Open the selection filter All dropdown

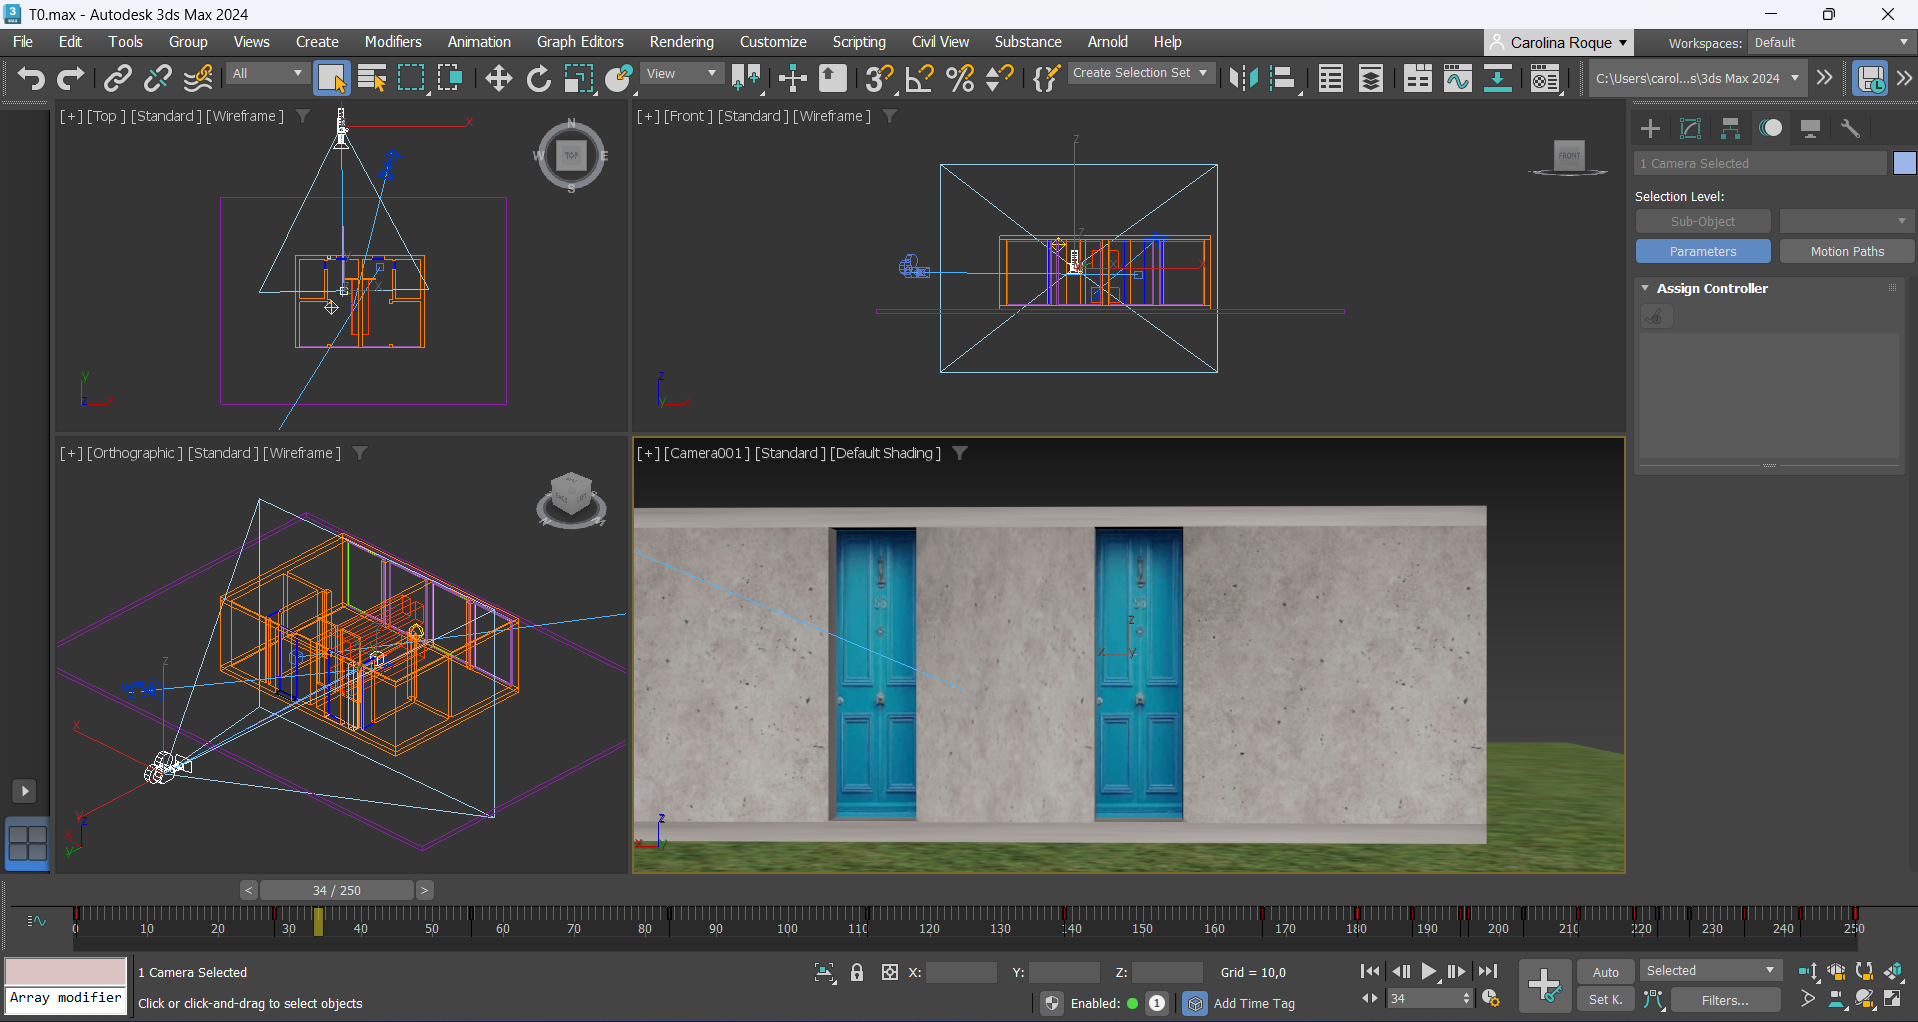(x=267, y=74)
